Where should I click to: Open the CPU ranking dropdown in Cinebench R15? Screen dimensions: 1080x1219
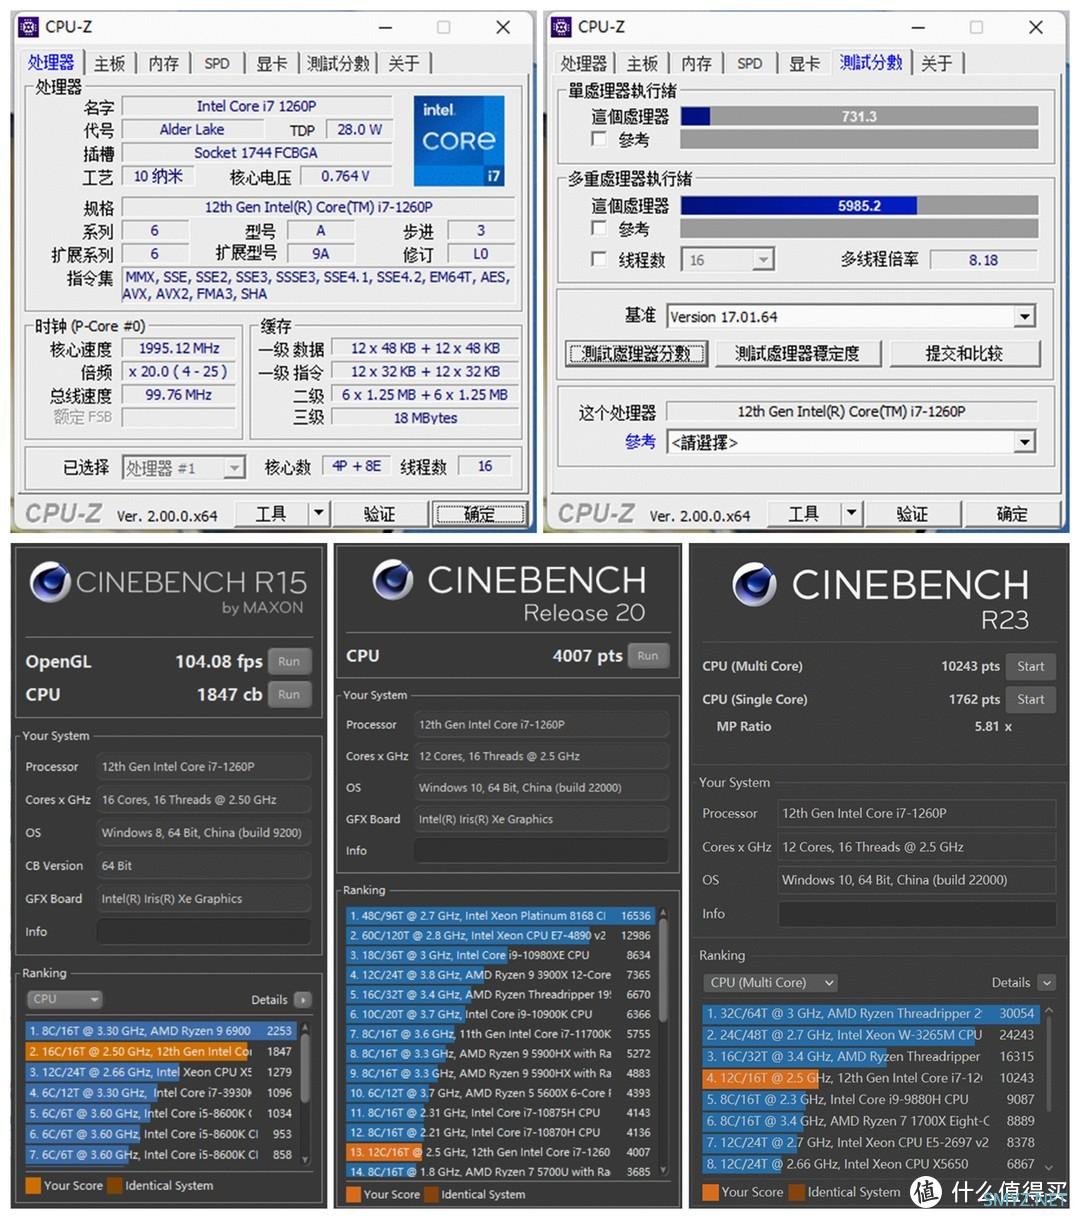64,999
